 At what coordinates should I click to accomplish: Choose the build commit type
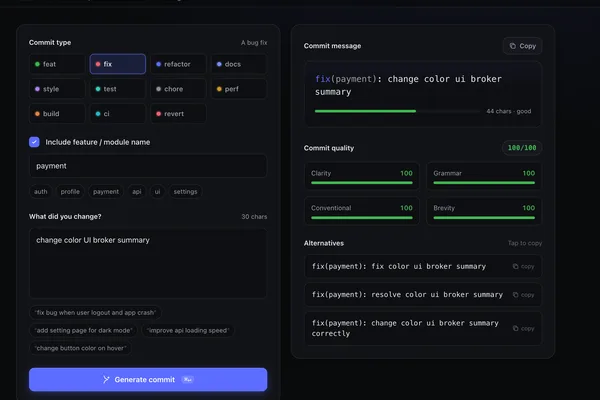coord(57,114)
